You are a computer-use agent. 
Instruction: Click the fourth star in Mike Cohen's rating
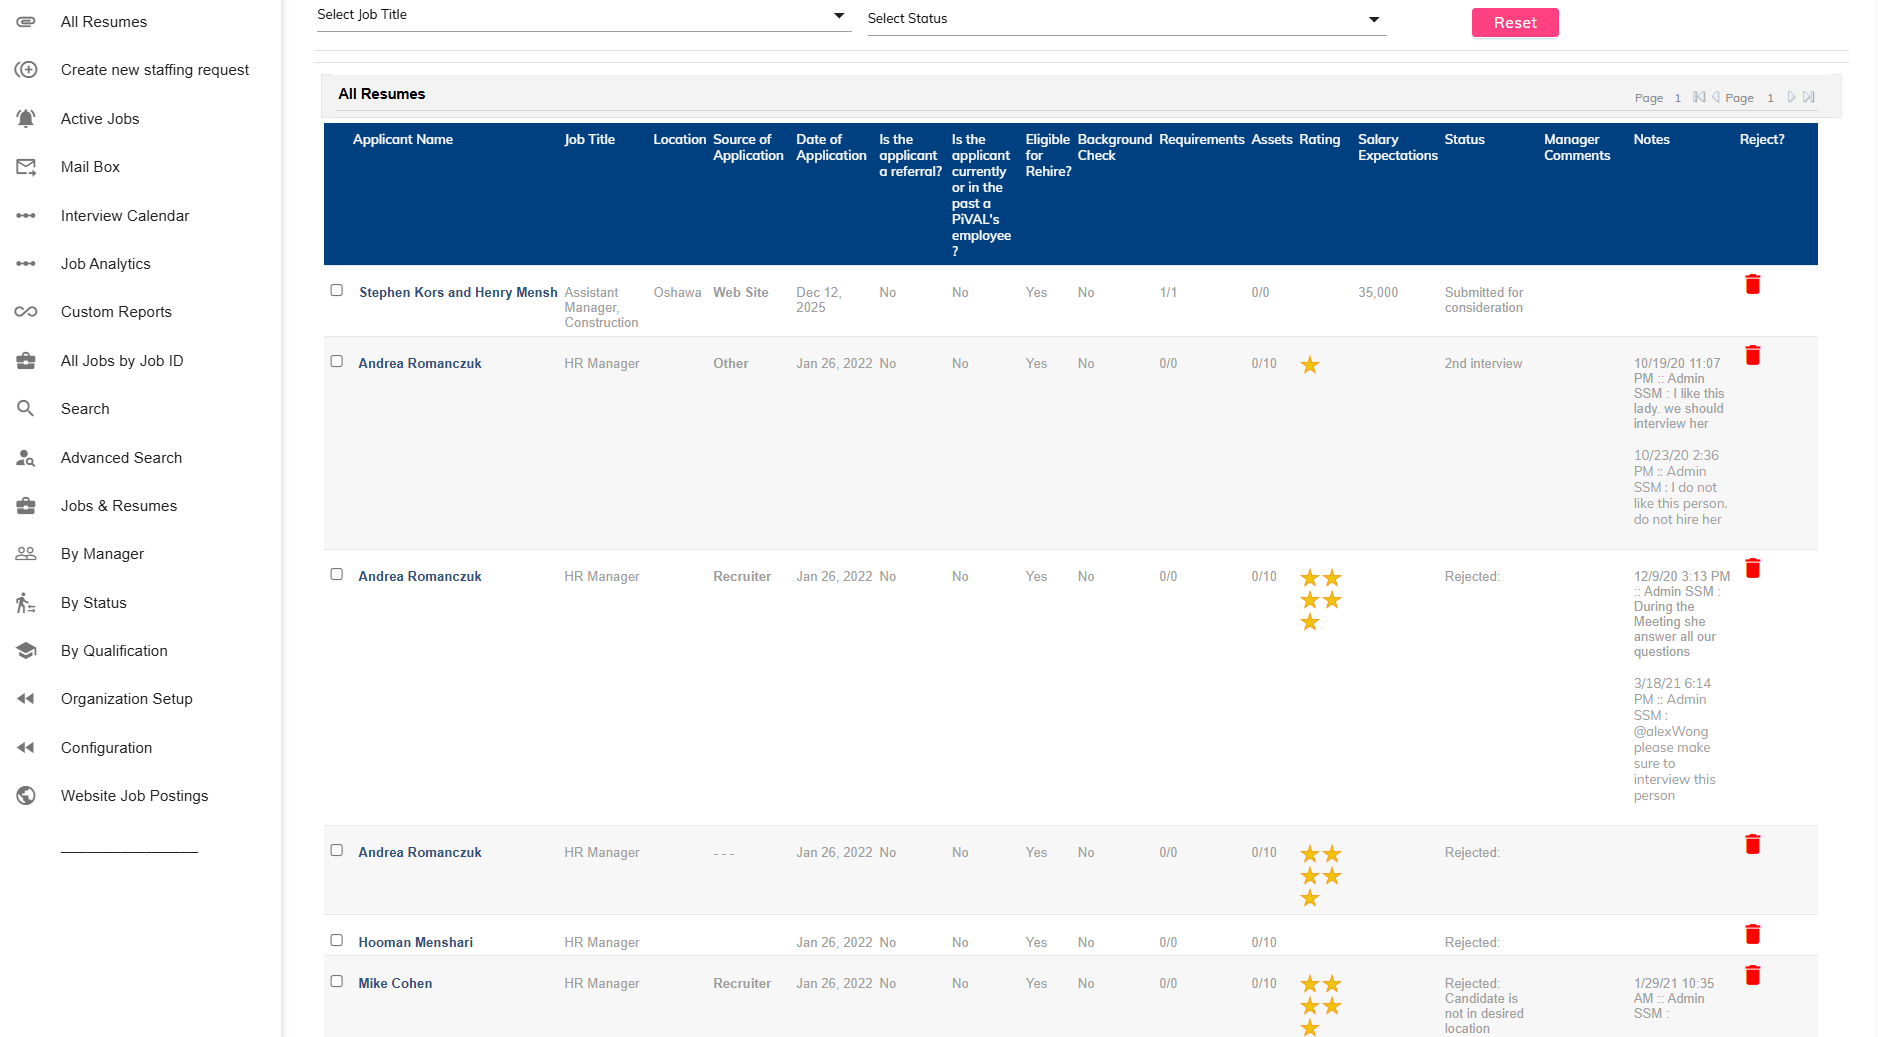1331,1005
